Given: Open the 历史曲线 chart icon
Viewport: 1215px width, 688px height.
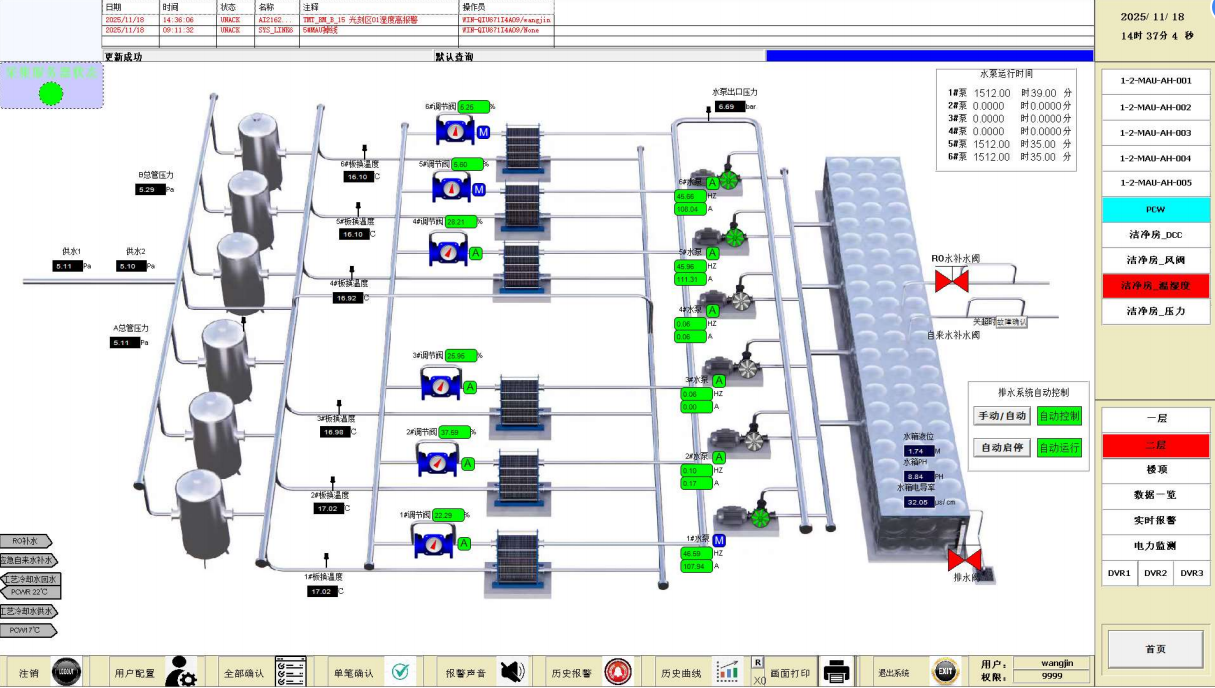Looking at the screenshot, I should pos(727,672).
